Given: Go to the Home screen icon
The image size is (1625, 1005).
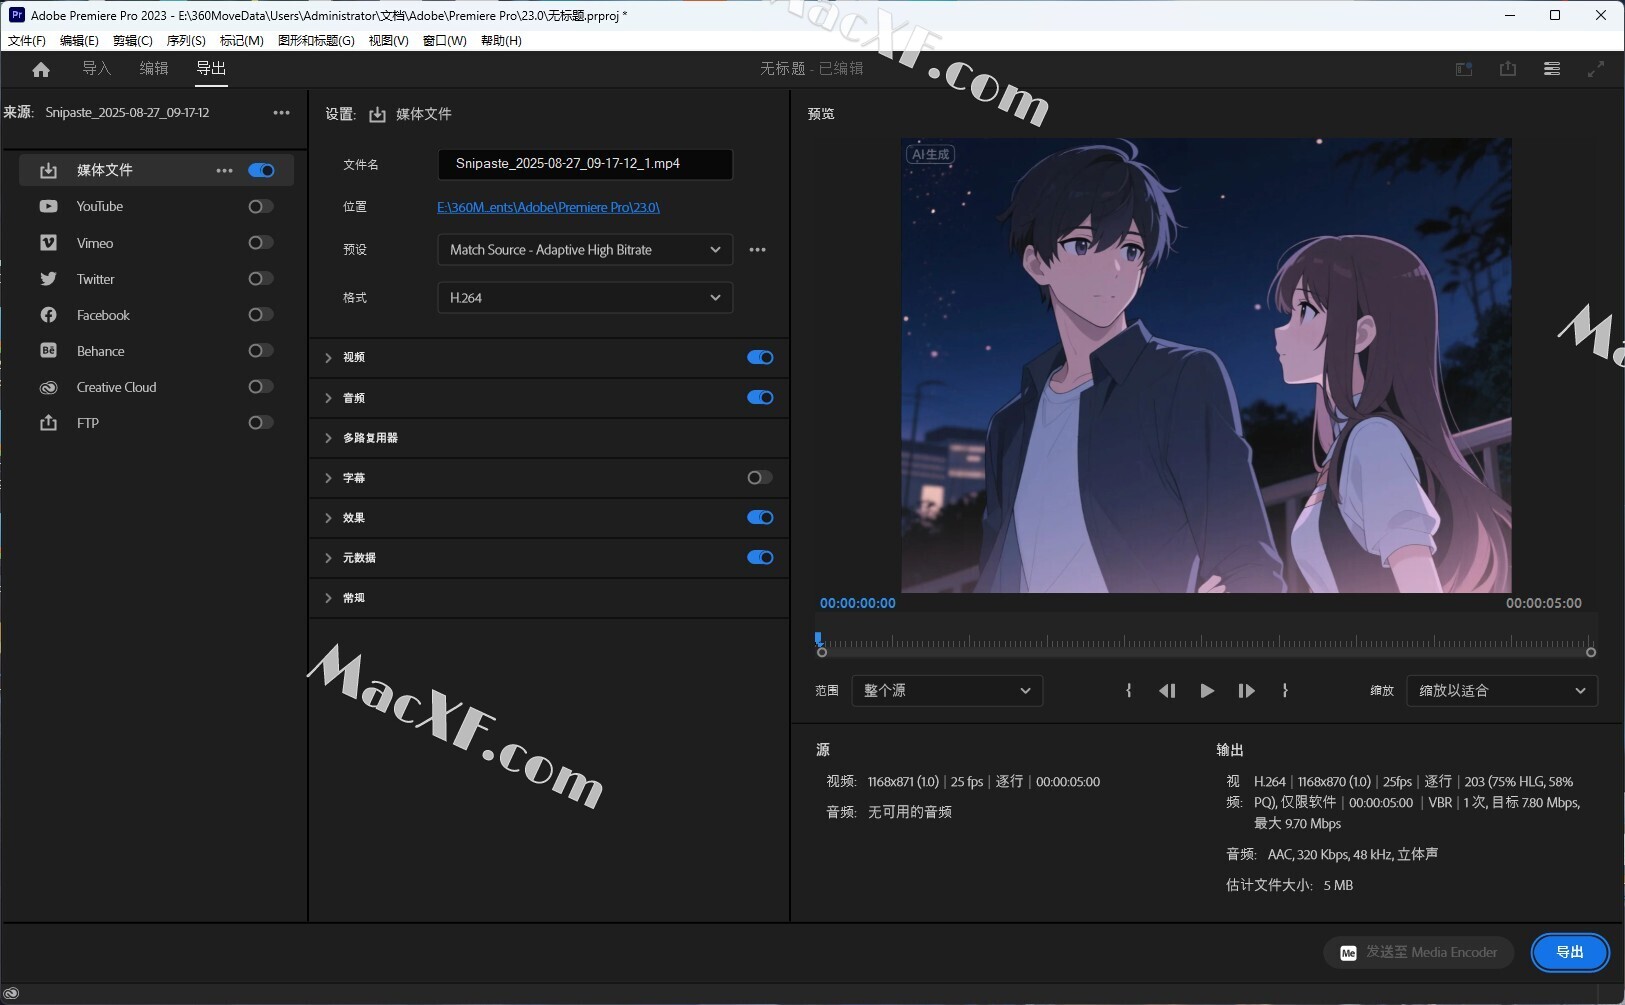Looking at the screenshot, I should click(x=41, y=69).
